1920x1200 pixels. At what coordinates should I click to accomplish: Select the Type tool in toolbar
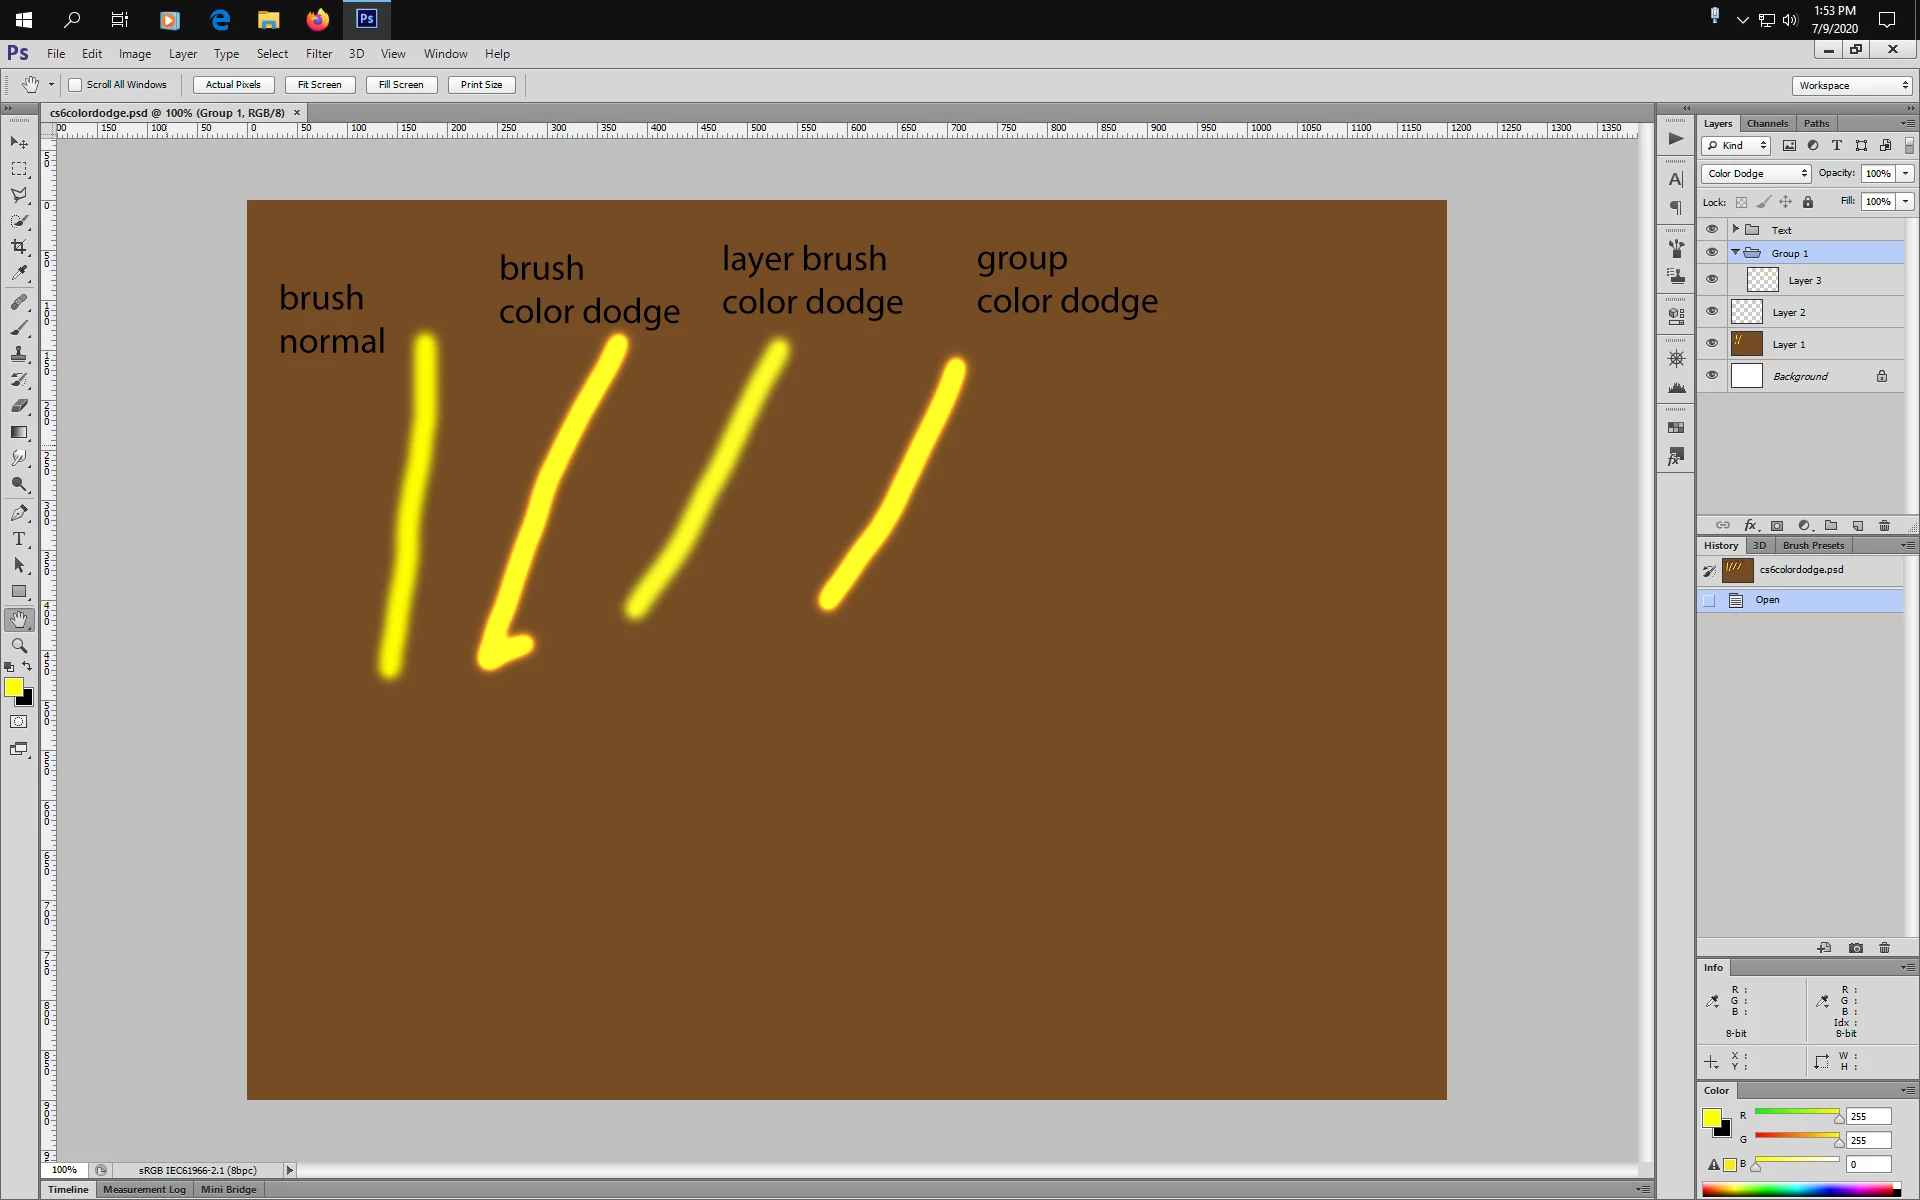[x=19, y=539]
